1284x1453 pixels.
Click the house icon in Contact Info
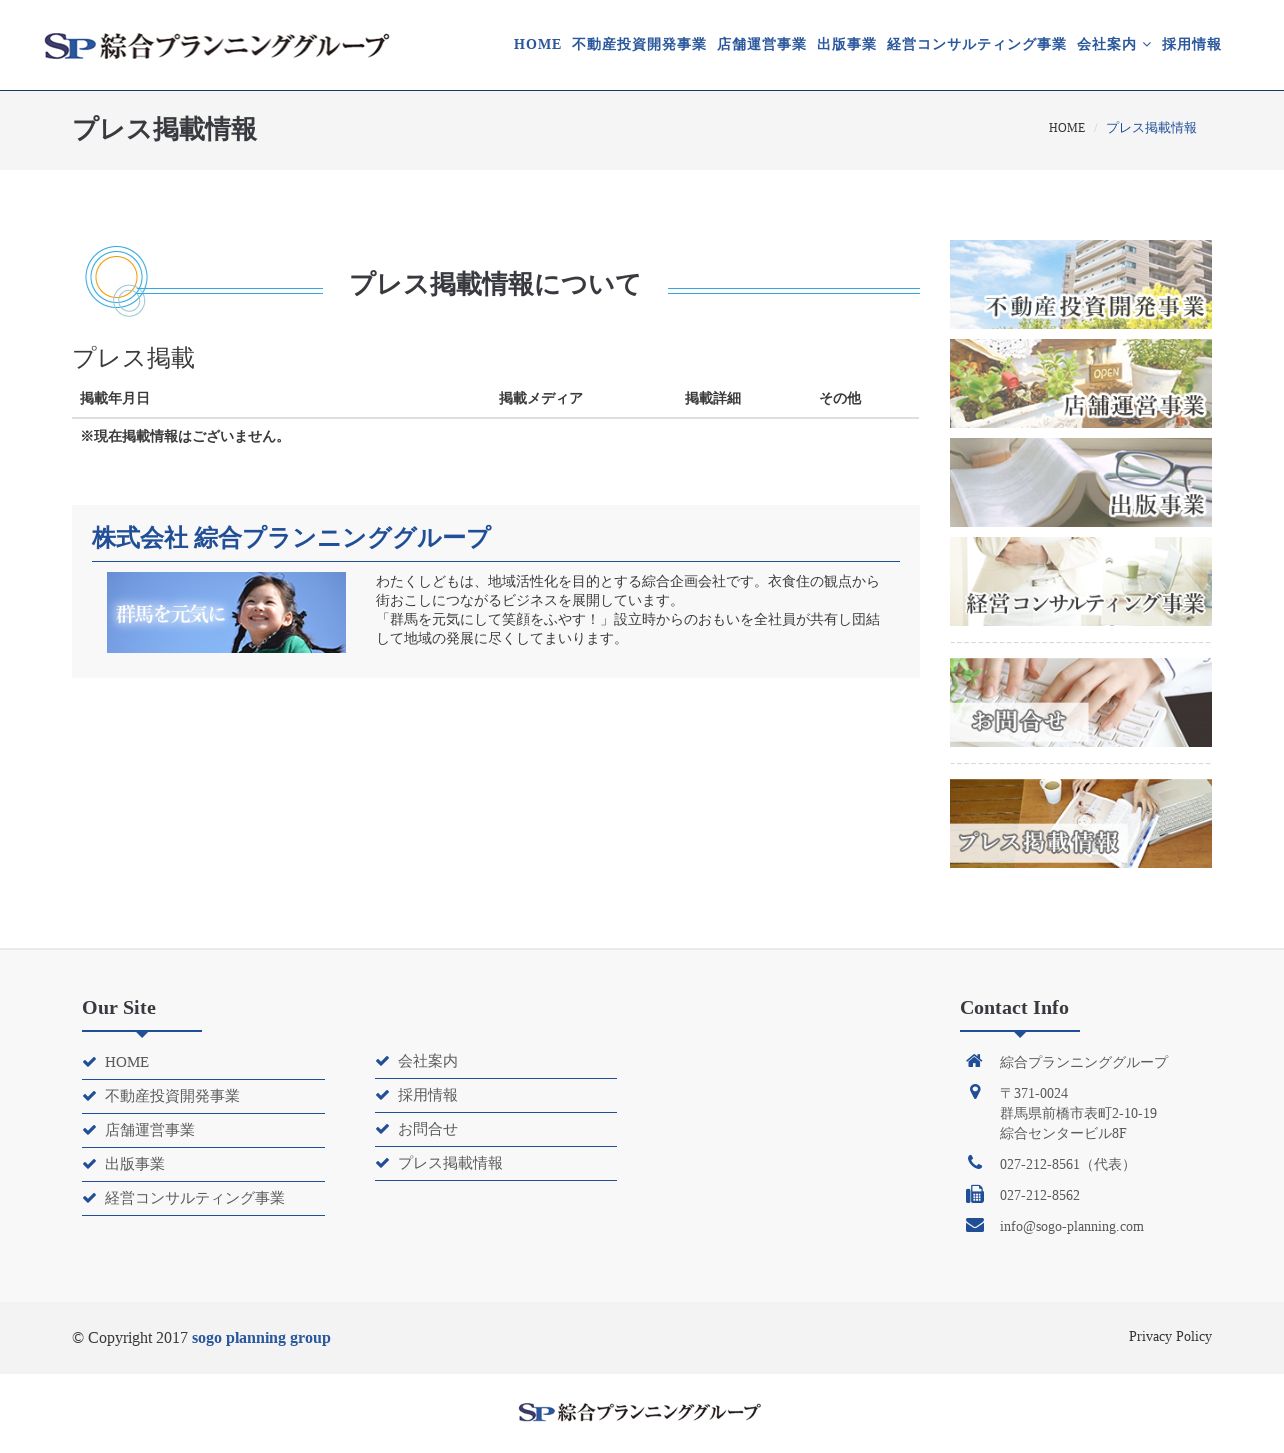tap(974, 1061)
